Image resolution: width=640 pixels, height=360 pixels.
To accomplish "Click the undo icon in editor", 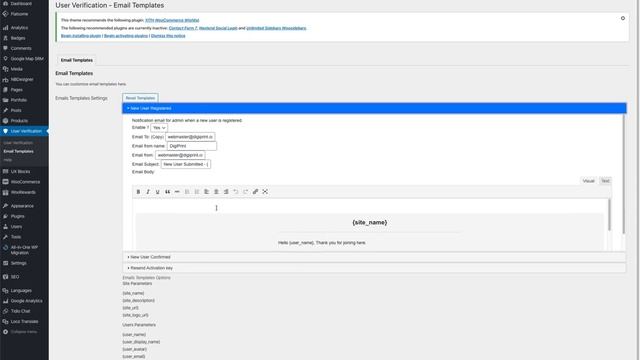I will pos(236,191).
